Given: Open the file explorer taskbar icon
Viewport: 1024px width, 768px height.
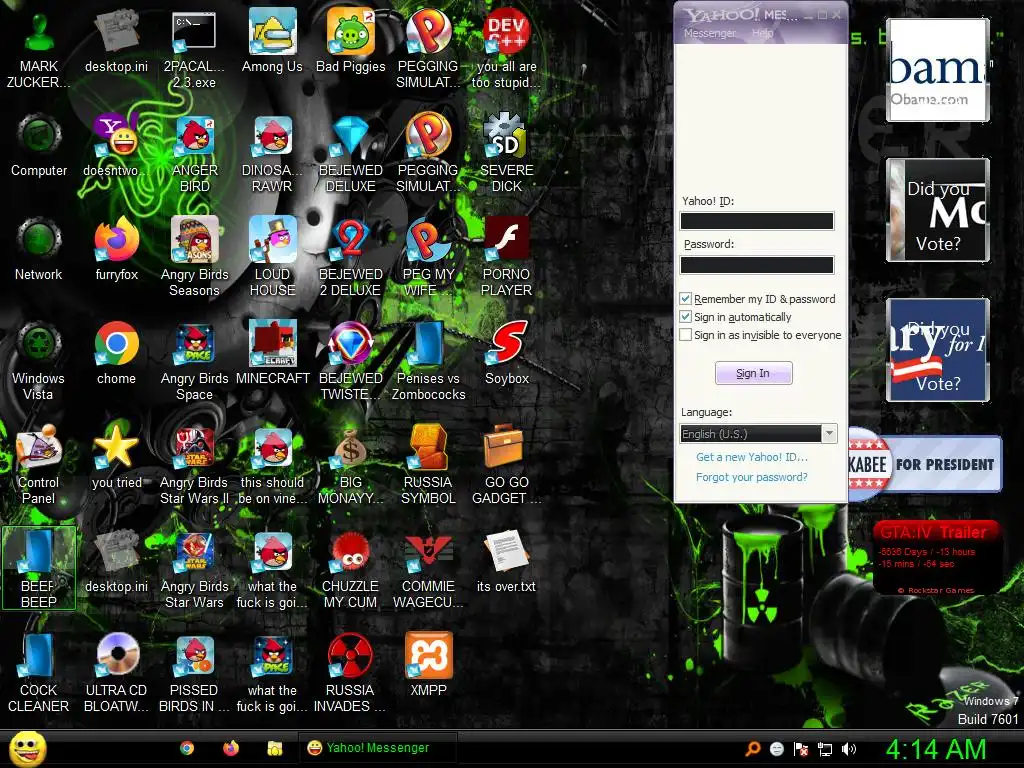Looking at the screenshot, I should tap(275, 748).
